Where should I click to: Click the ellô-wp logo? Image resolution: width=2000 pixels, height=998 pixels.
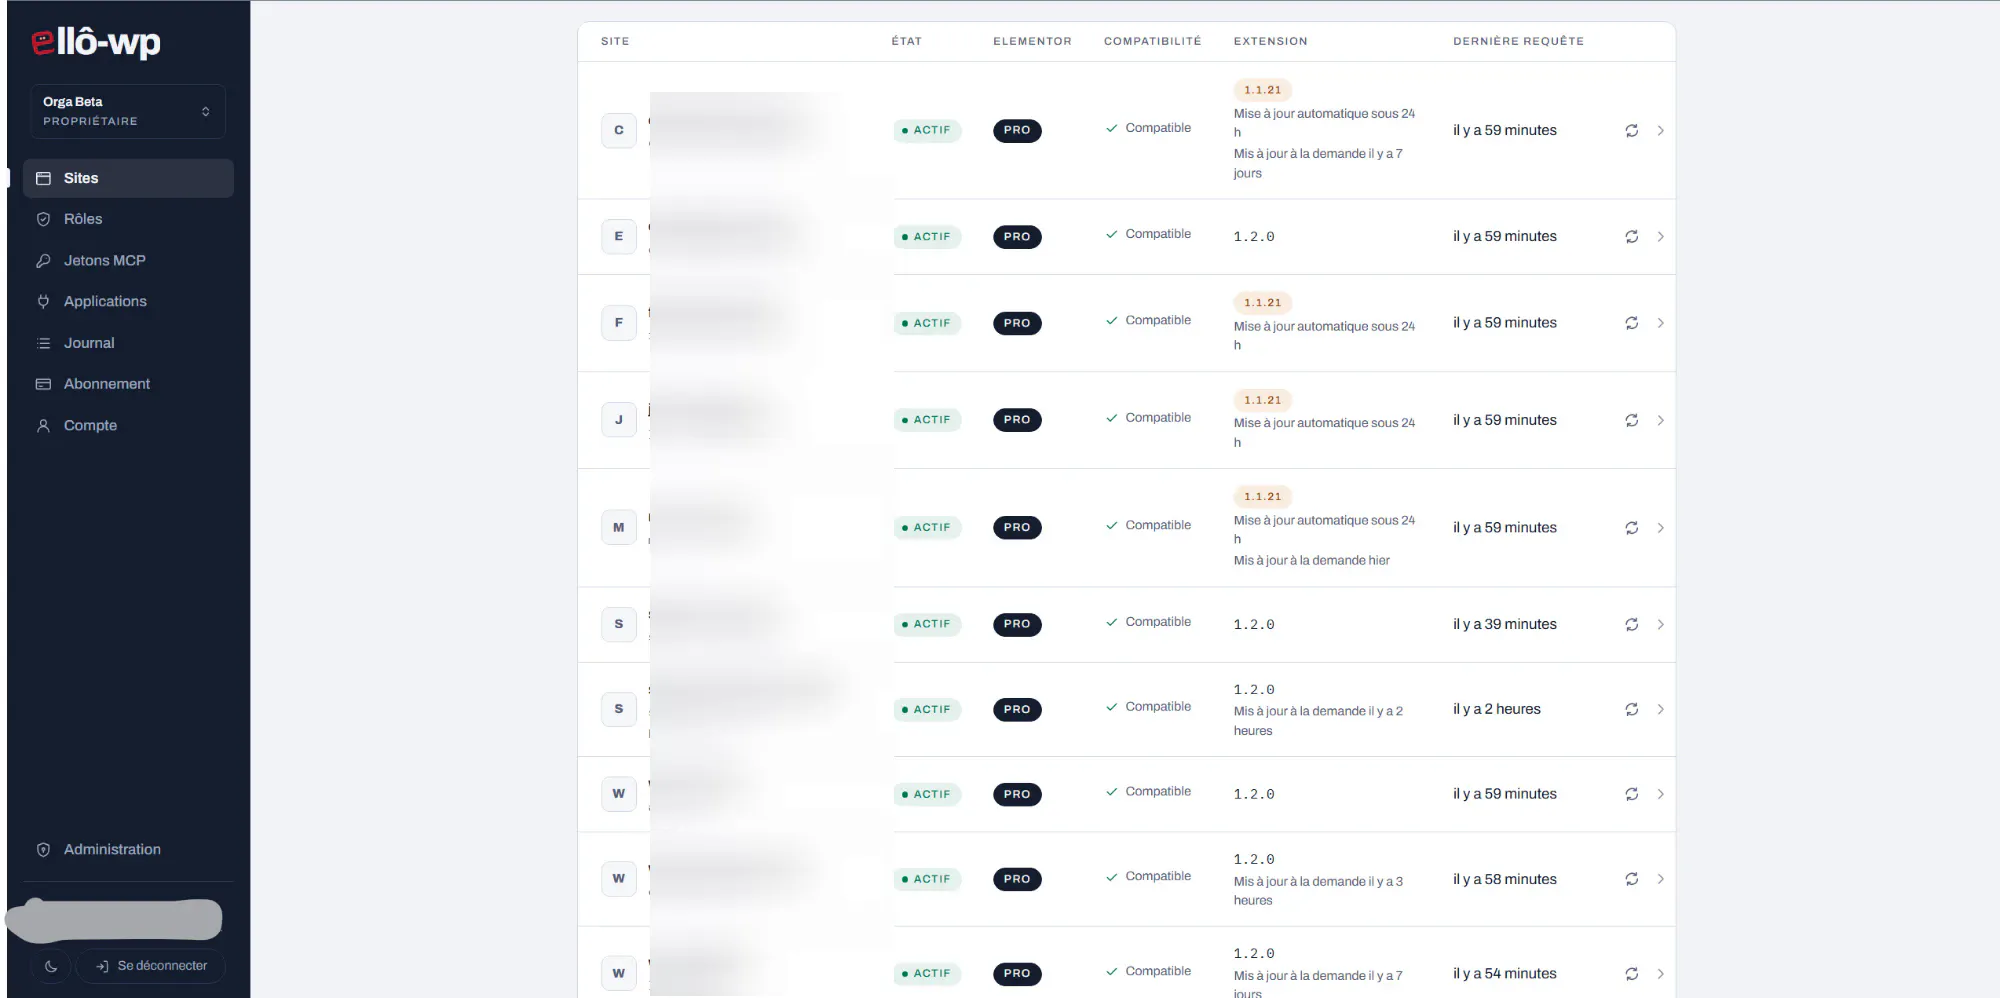point(96,42)
